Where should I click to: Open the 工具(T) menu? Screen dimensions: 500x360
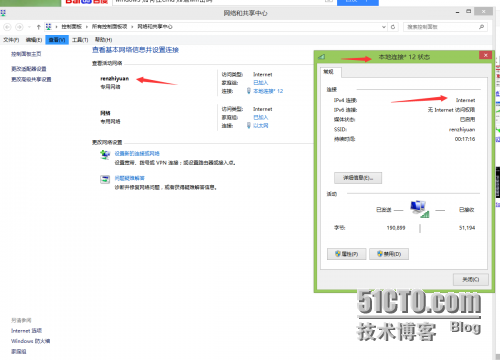tap(80, 40)
